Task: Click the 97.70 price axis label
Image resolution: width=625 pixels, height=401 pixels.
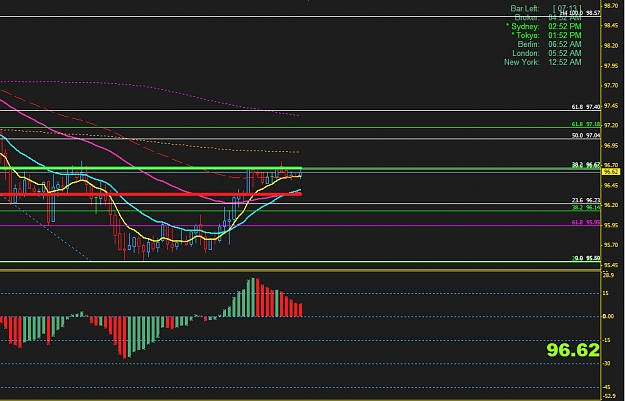Action: pos(611,86)
